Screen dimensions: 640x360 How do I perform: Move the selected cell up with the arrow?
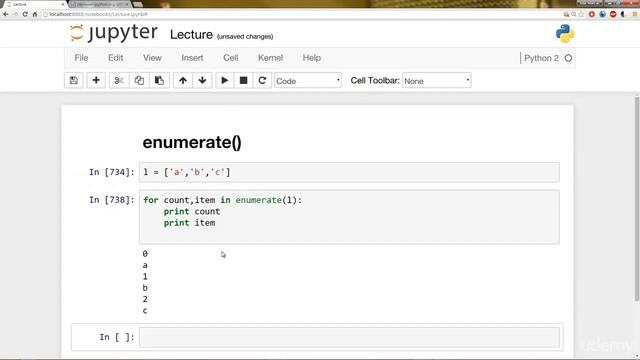pos(183,80)
